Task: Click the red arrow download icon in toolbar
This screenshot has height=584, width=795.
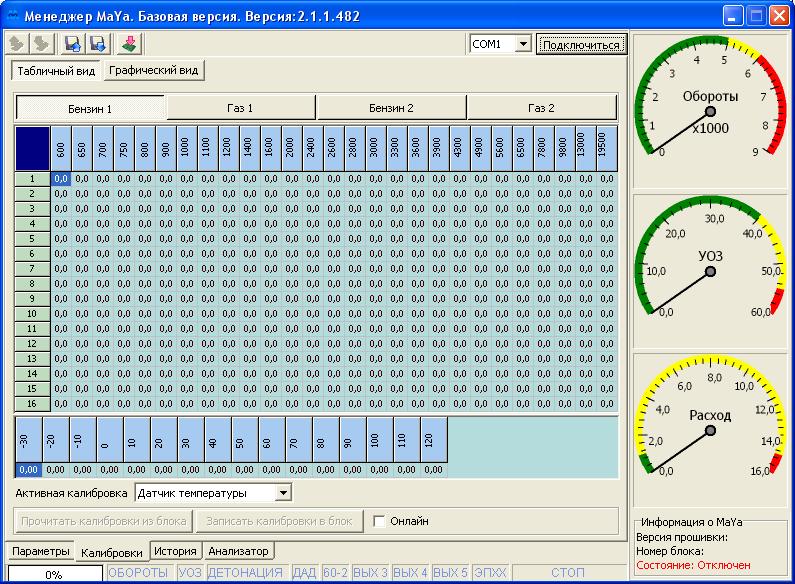Action: pos(130,44)
